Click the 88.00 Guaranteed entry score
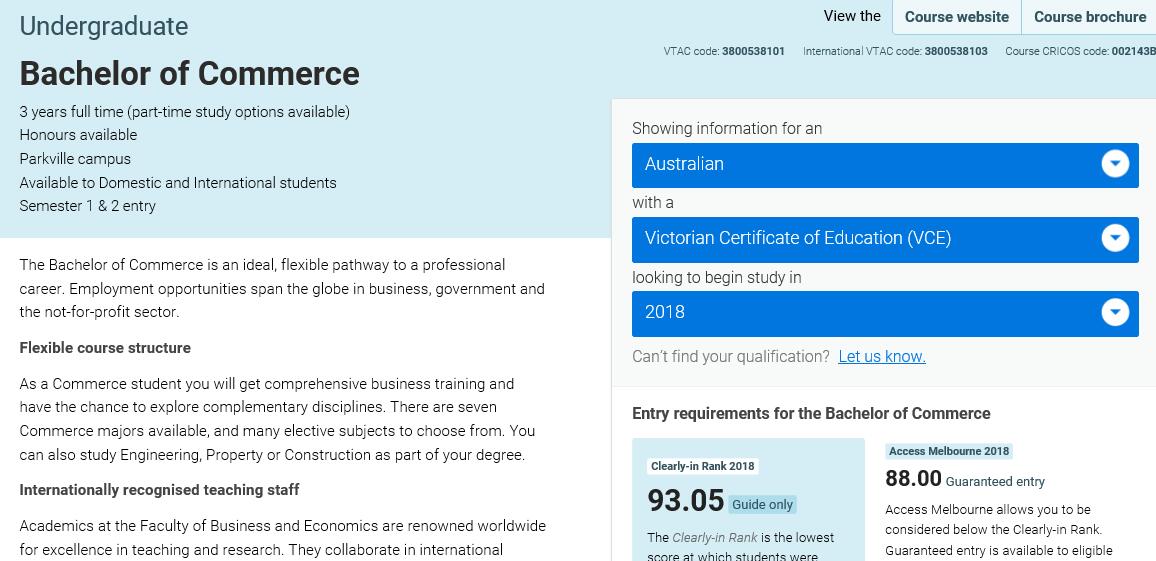The image size is (1156, 561). click(913, 479)
